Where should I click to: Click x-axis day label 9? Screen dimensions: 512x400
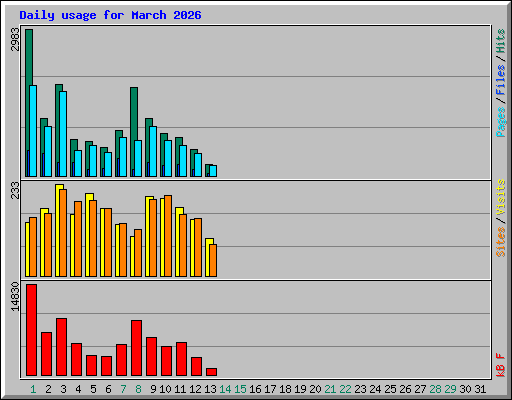click(x=153, y=389)
